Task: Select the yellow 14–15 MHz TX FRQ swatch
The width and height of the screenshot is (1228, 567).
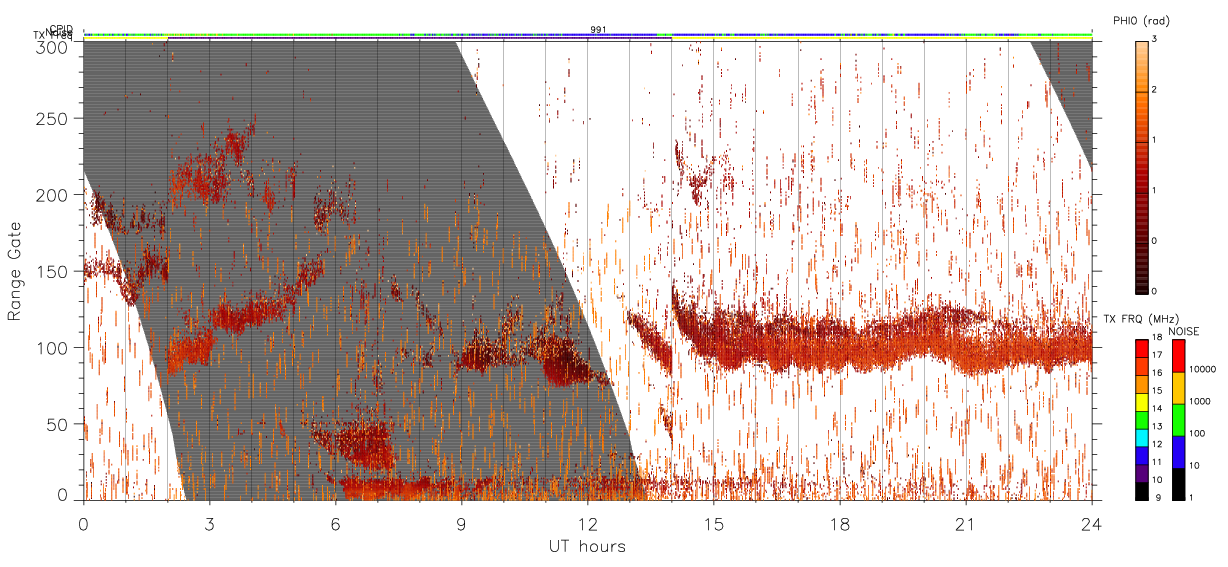Action: [x=1142, y=402]
